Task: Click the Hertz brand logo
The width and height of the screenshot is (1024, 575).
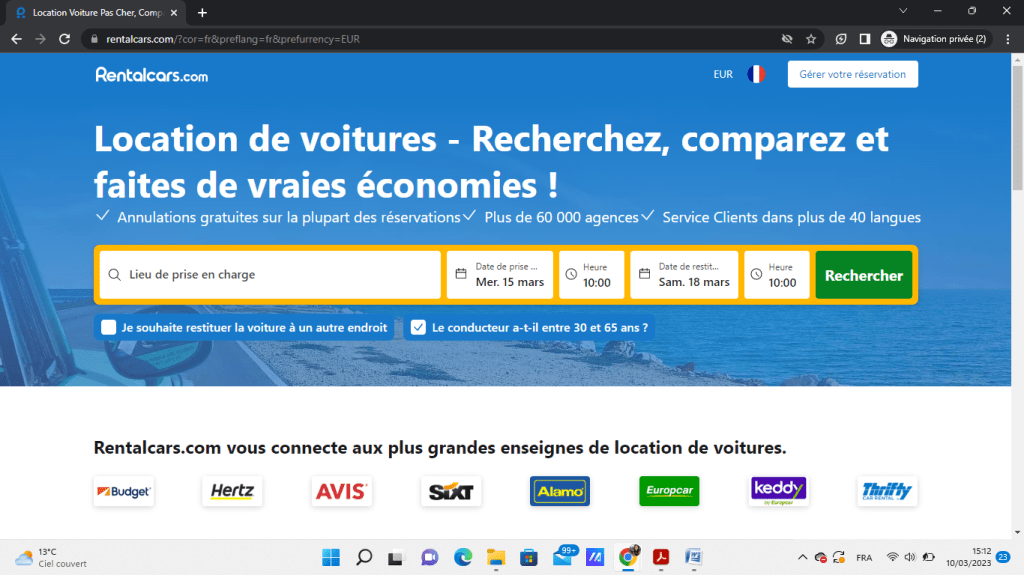Action: [232, 491]
